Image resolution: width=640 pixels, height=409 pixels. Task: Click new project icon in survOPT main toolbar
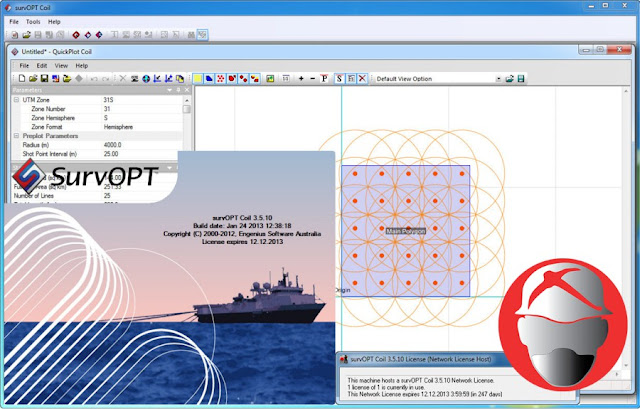click(15, 35)
